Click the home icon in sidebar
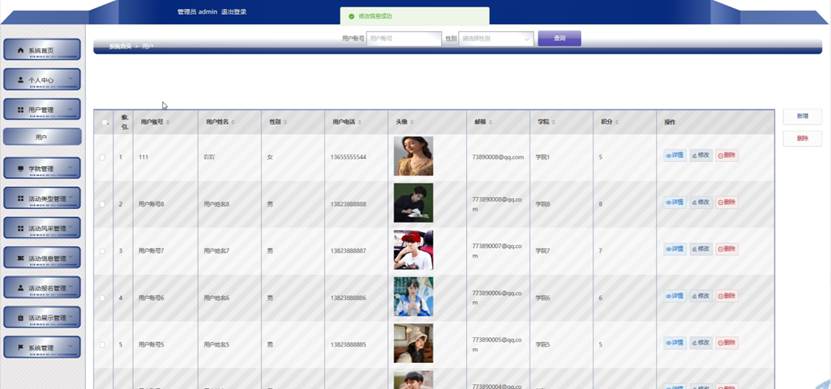The height and width of the screenshot is (389, 831). pyautogui.click(x=21, y=50)
